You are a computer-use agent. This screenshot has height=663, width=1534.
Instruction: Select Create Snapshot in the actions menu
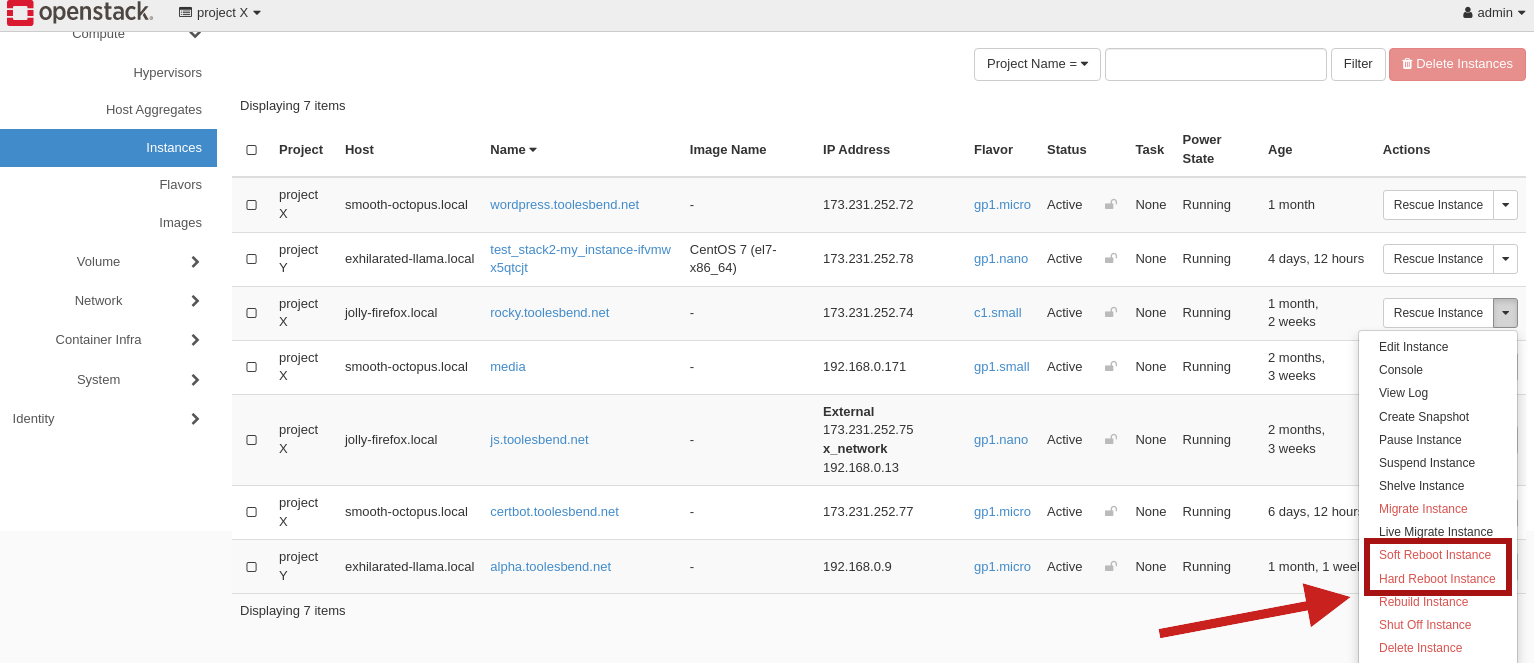1423,417
